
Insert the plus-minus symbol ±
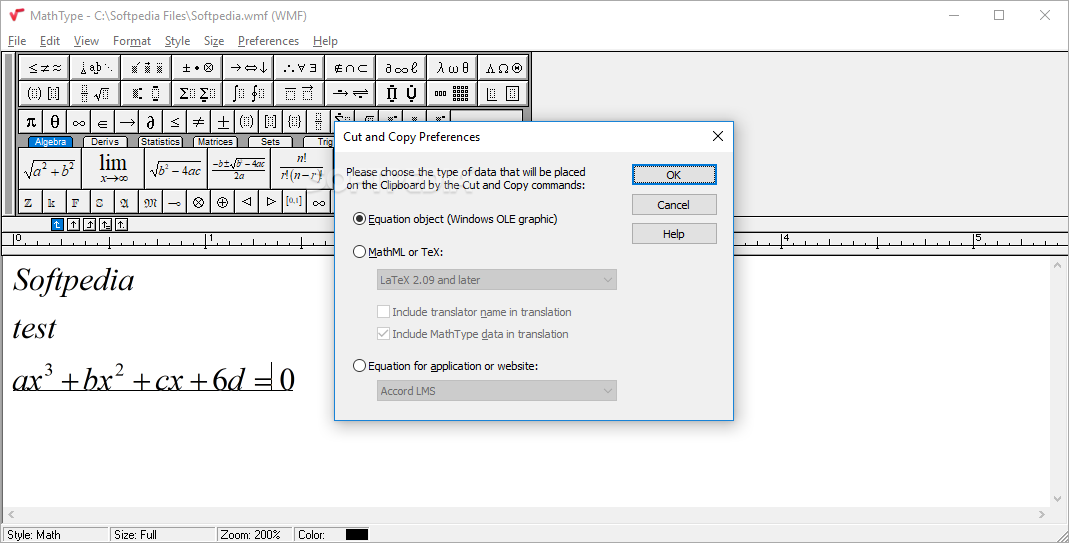click(x=223, y=122)
